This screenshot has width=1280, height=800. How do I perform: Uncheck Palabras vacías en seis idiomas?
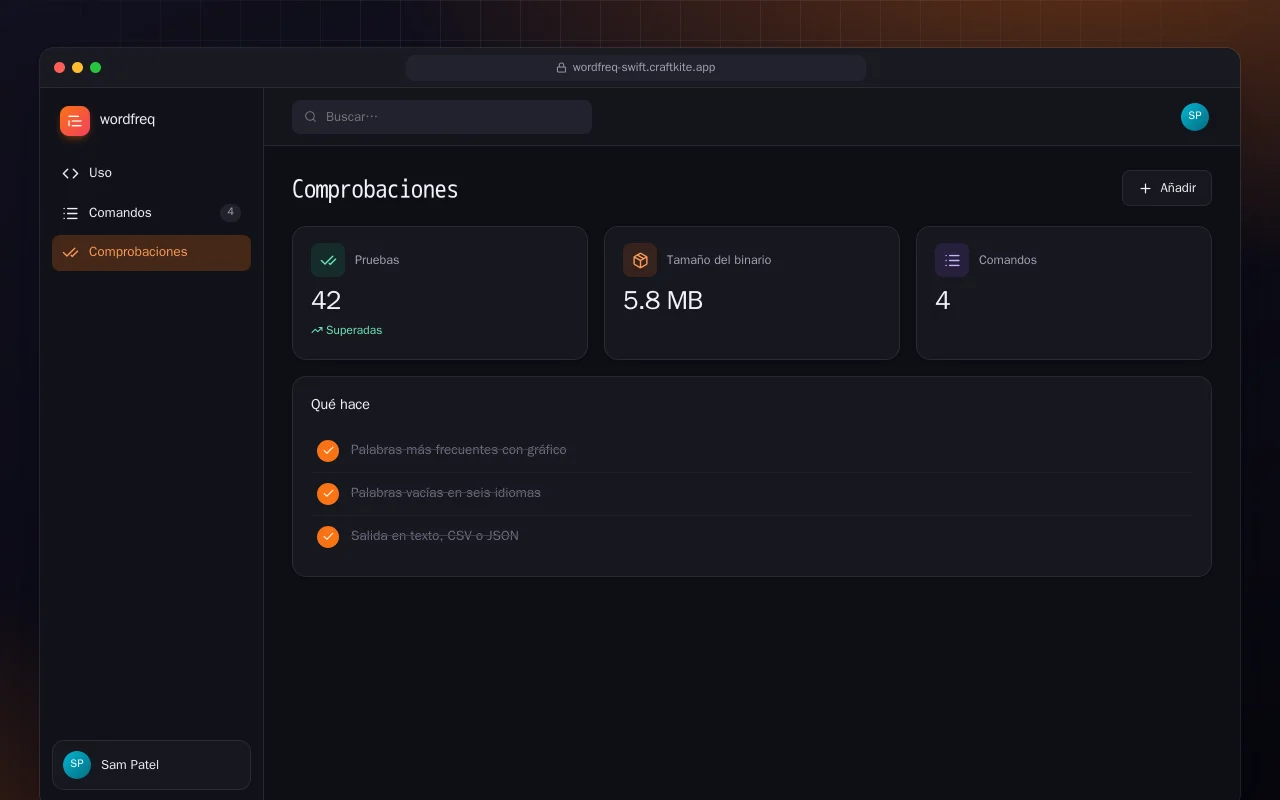328,494
